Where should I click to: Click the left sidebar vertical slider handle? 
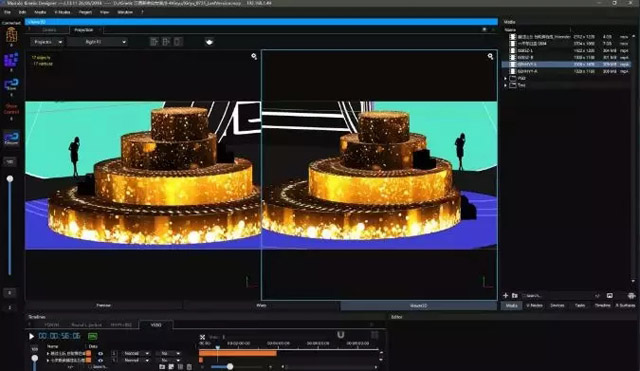10,179
